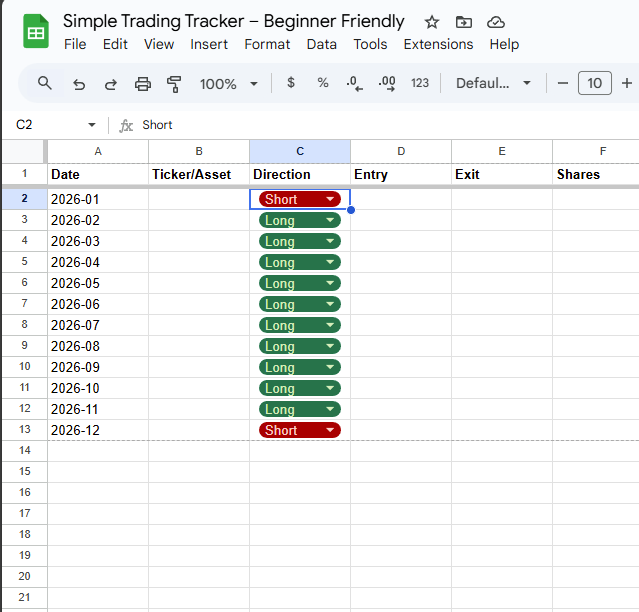Format as percent icon
The height and width of the screenshot is (612, 639).
pos(323,83)
